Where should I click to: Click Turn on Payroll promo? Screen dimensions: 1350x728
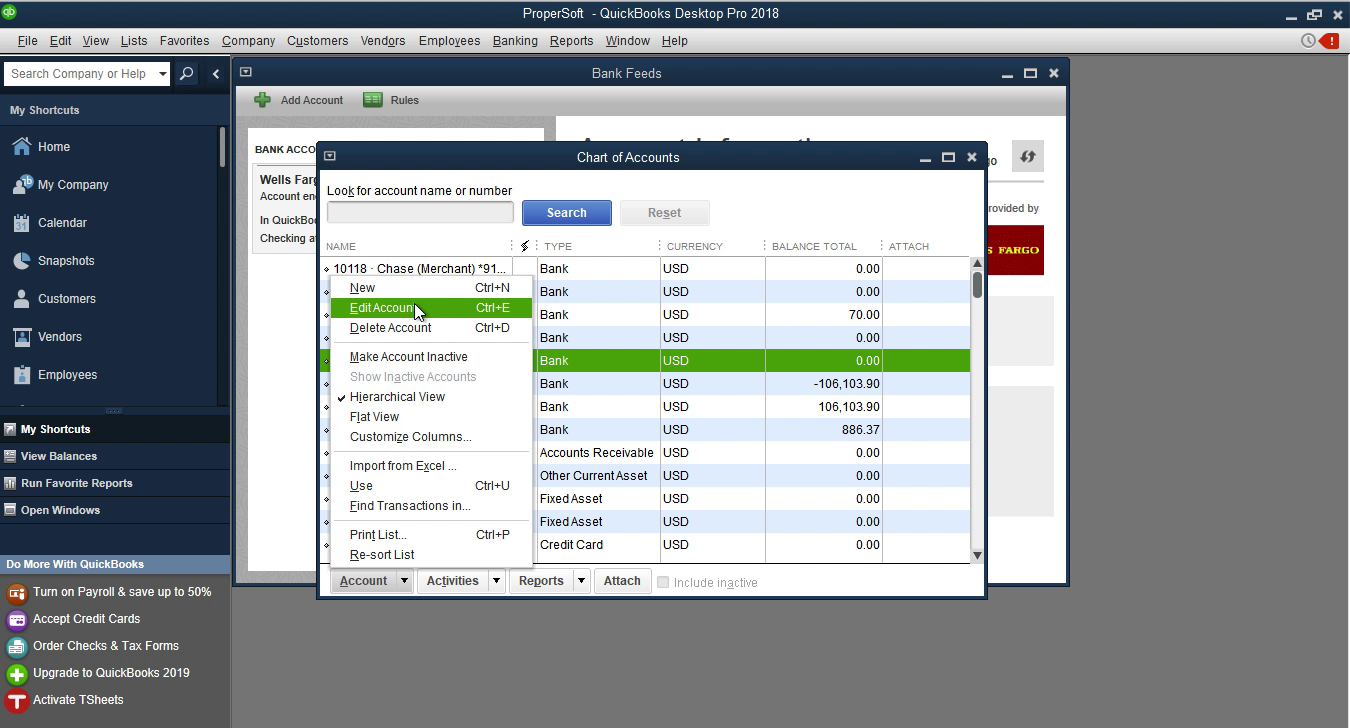(108, 592)
